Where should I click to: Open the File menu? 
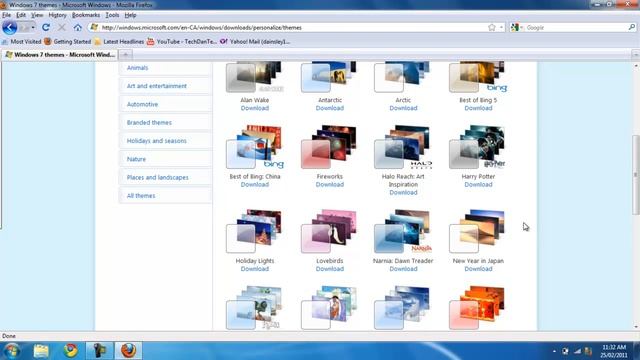[6, 15]
